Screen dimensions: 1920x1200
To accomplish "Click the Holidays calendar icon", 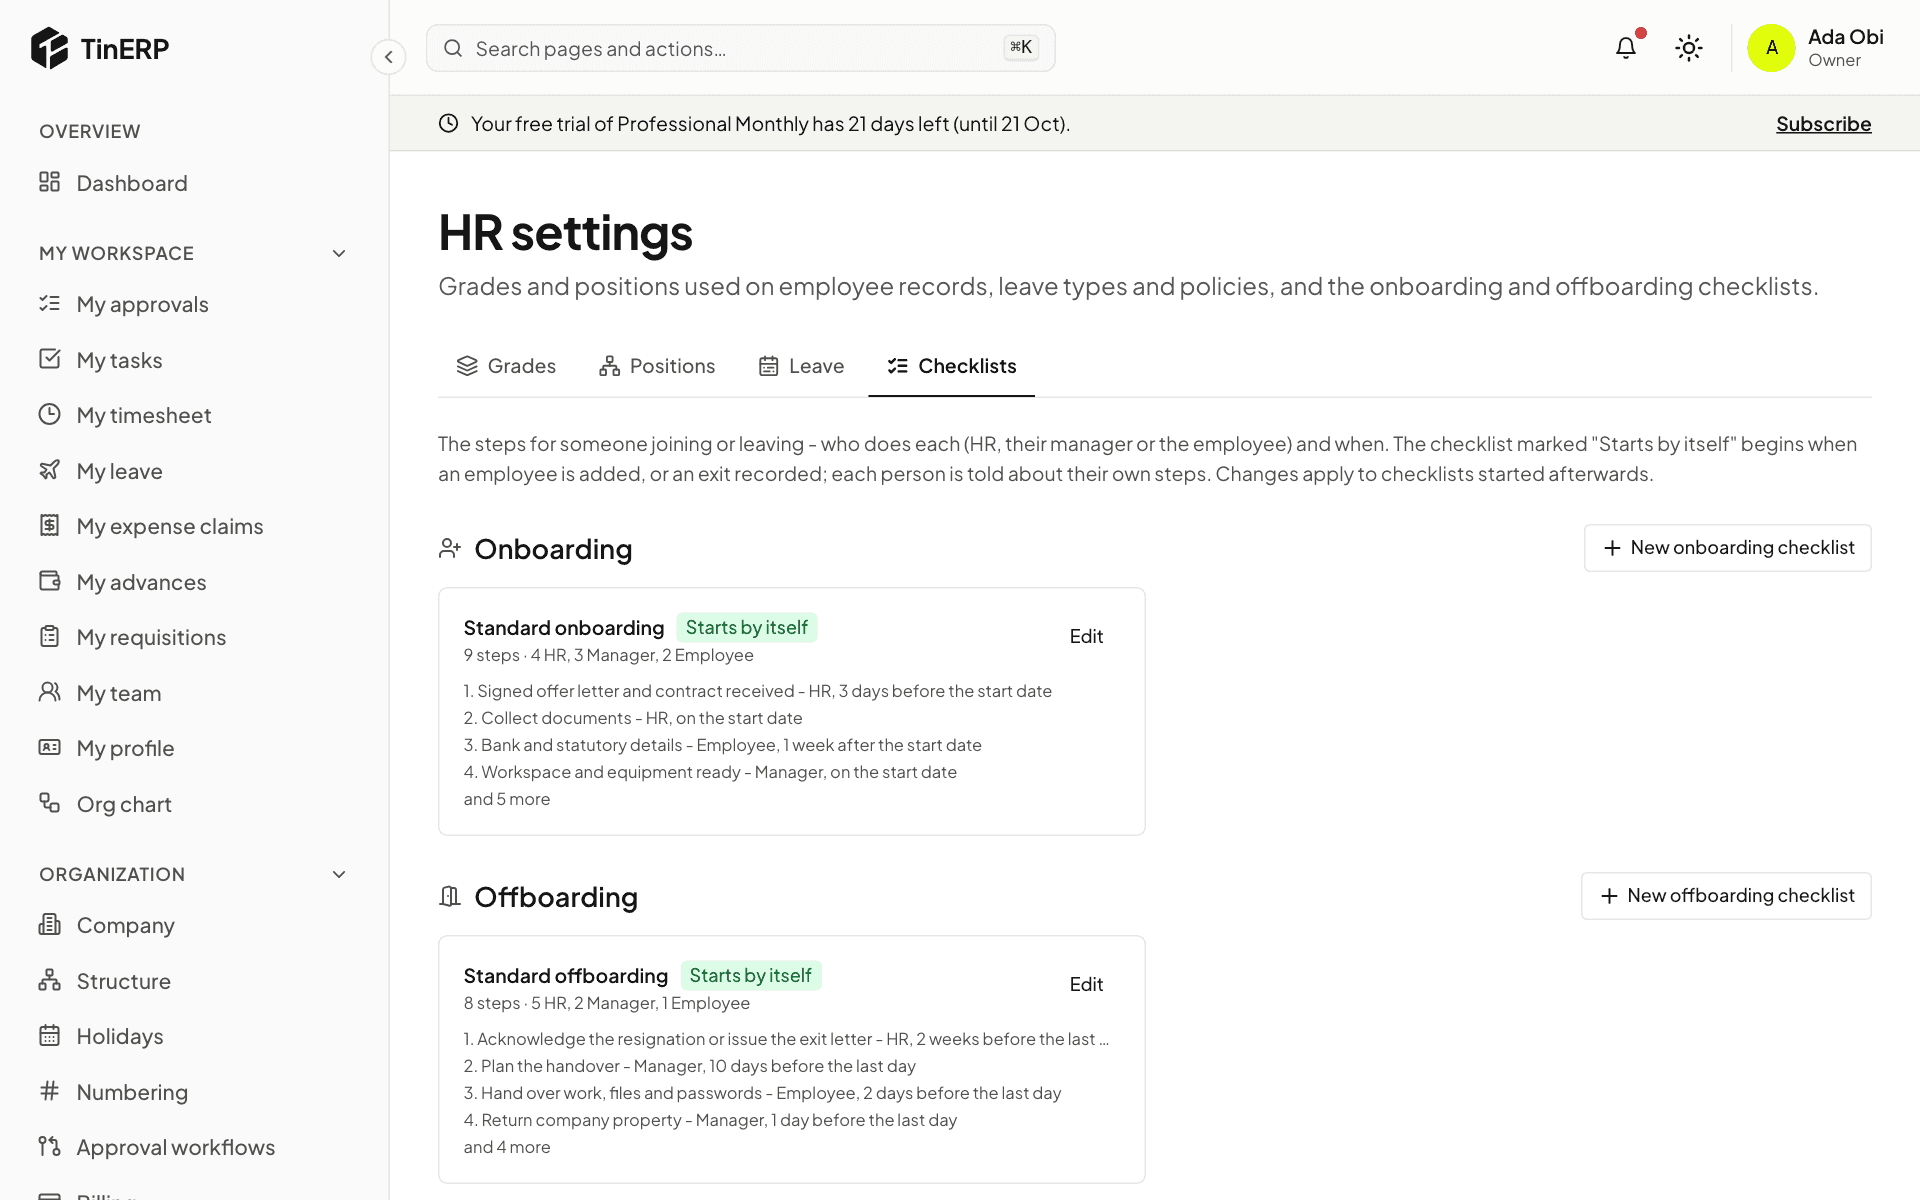I will [49, 1035].
